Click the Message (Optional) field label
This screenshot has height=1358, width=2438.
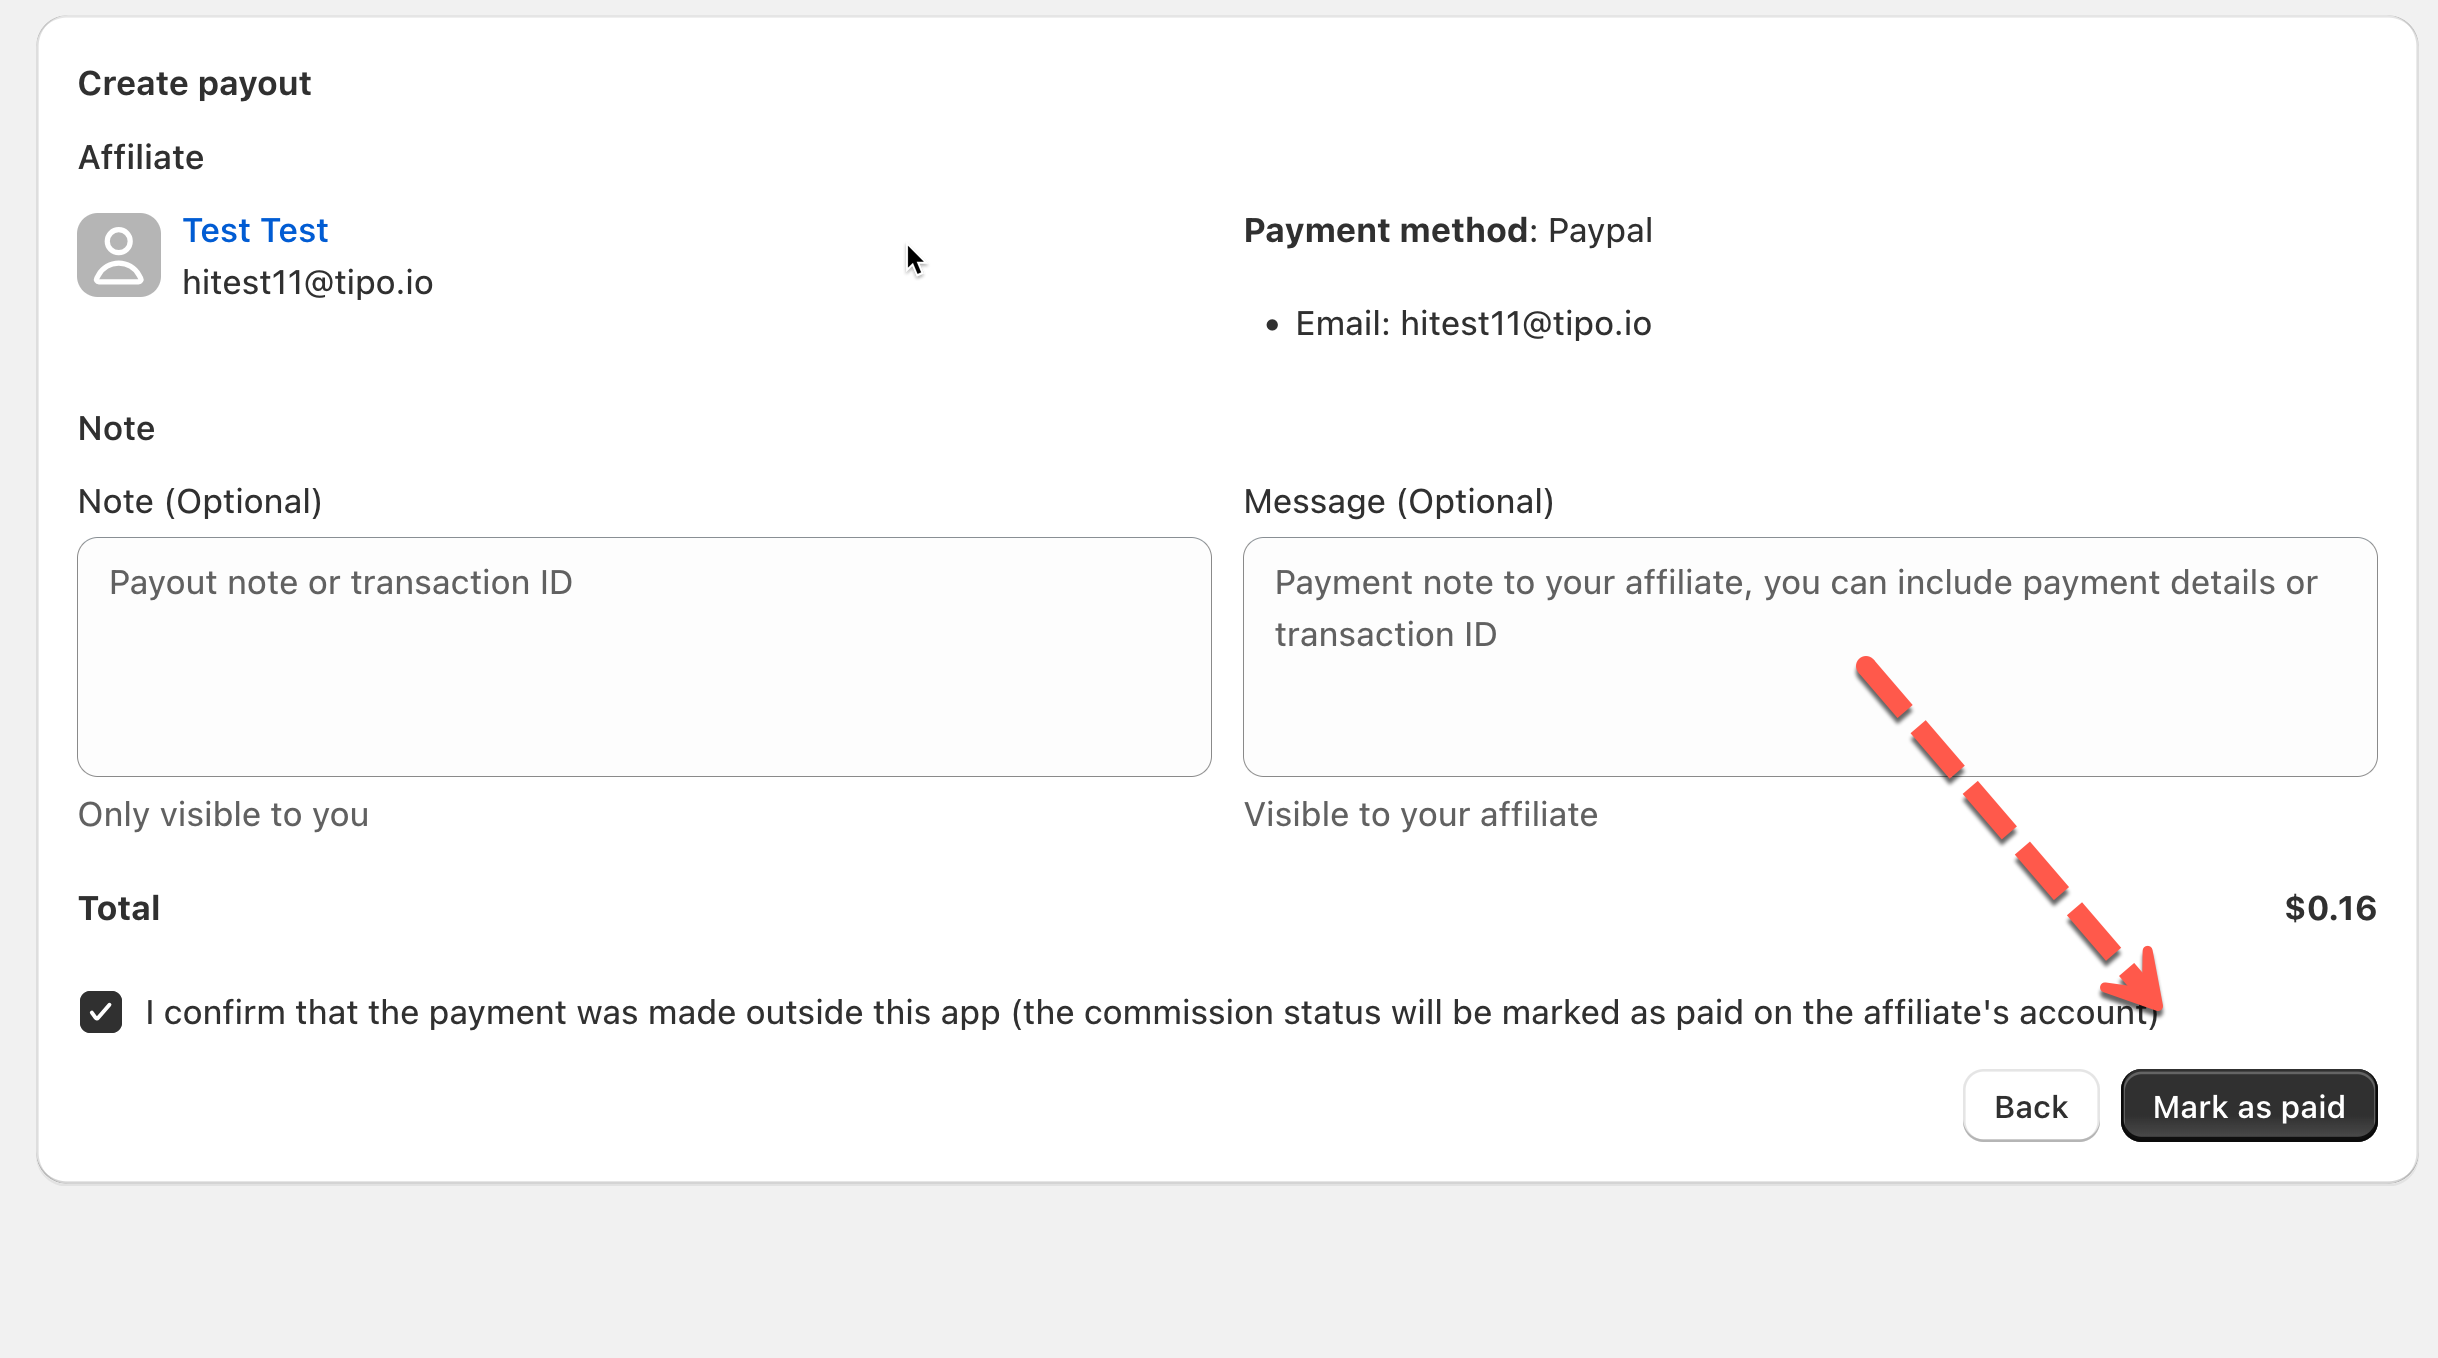click(1398, 501)
